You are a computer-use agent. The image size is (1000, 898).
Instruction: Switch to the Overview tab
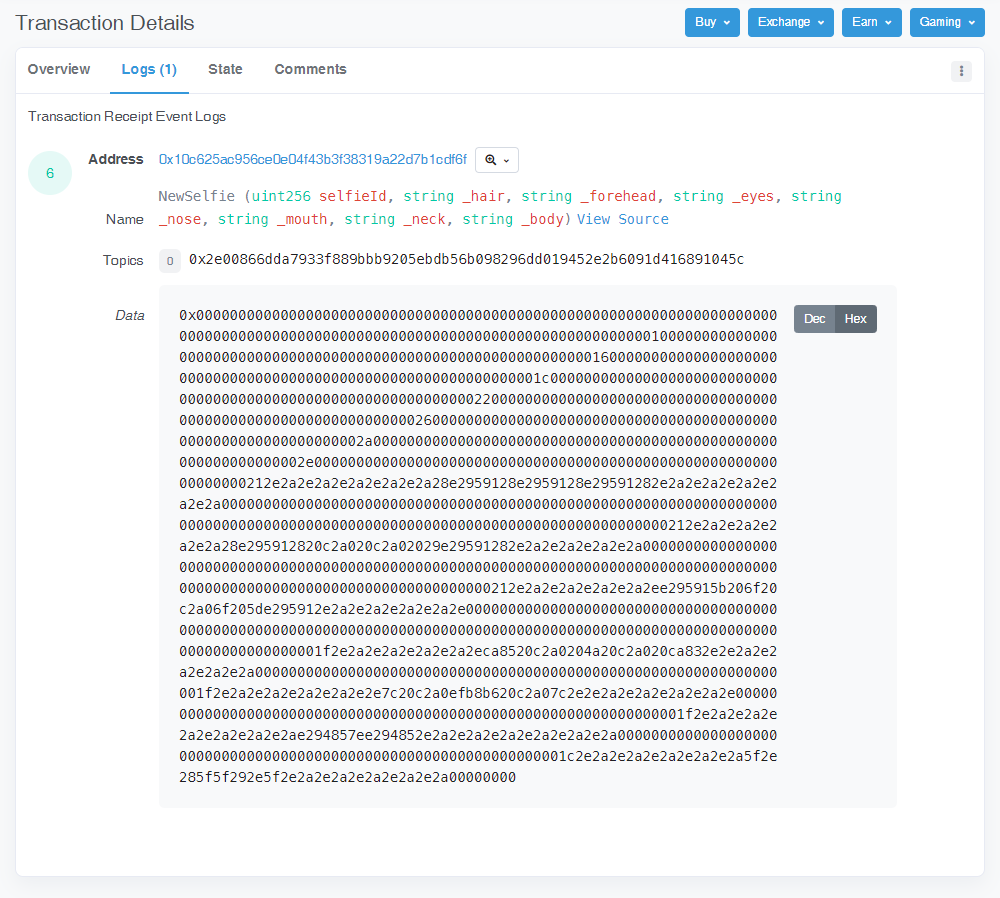coord(59,70)
